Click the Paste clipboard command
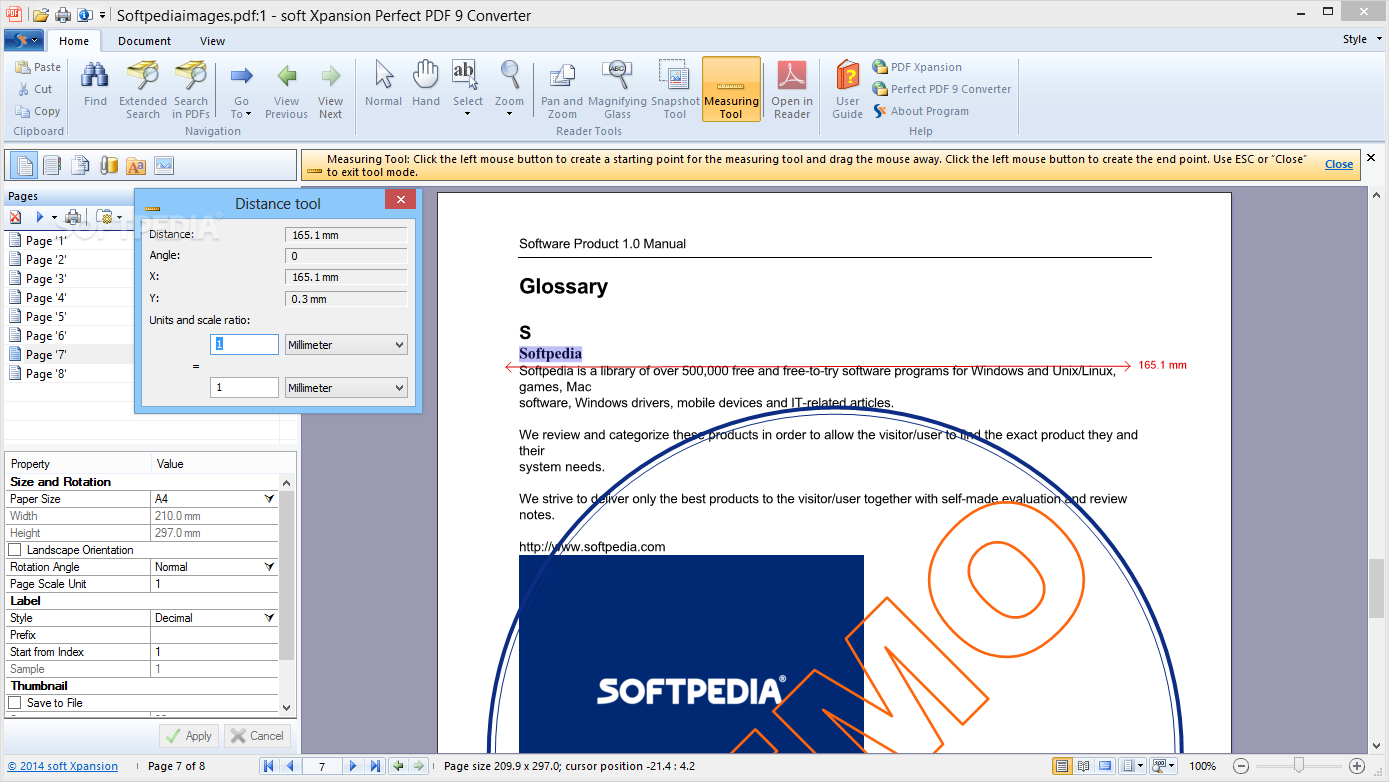This screenshot has width=1389, height=782. coord(39,67)
